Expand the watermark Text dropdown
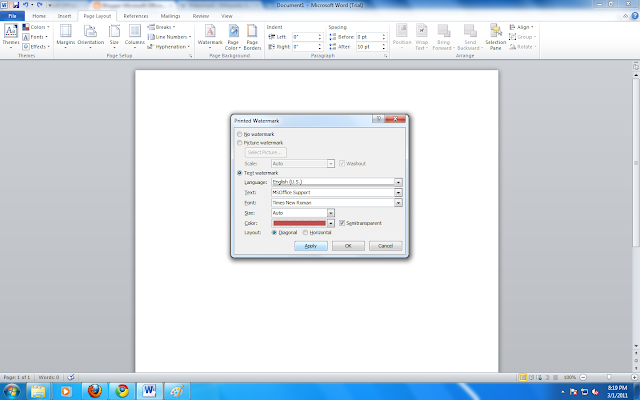 click(x=398, y=192)
